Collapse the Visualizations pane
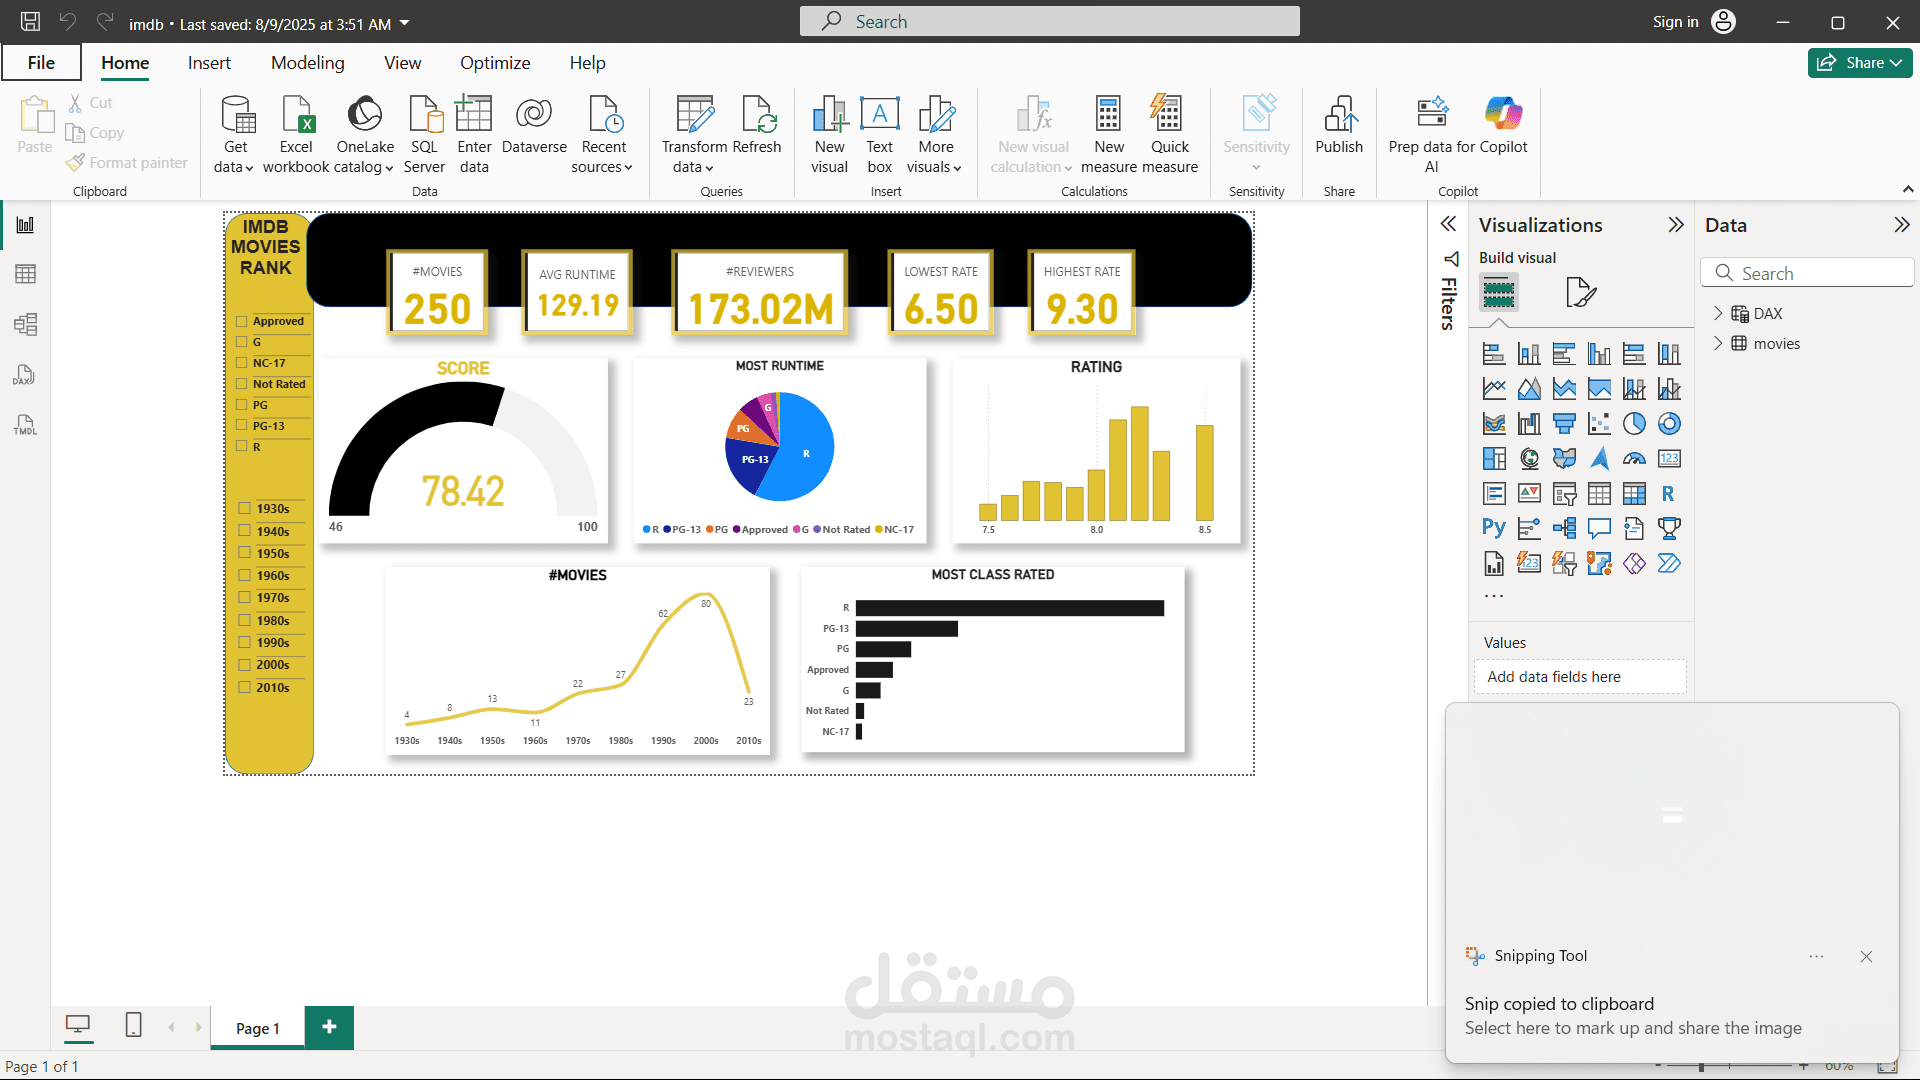Screen dimensions: 1920x1080 1676,225
